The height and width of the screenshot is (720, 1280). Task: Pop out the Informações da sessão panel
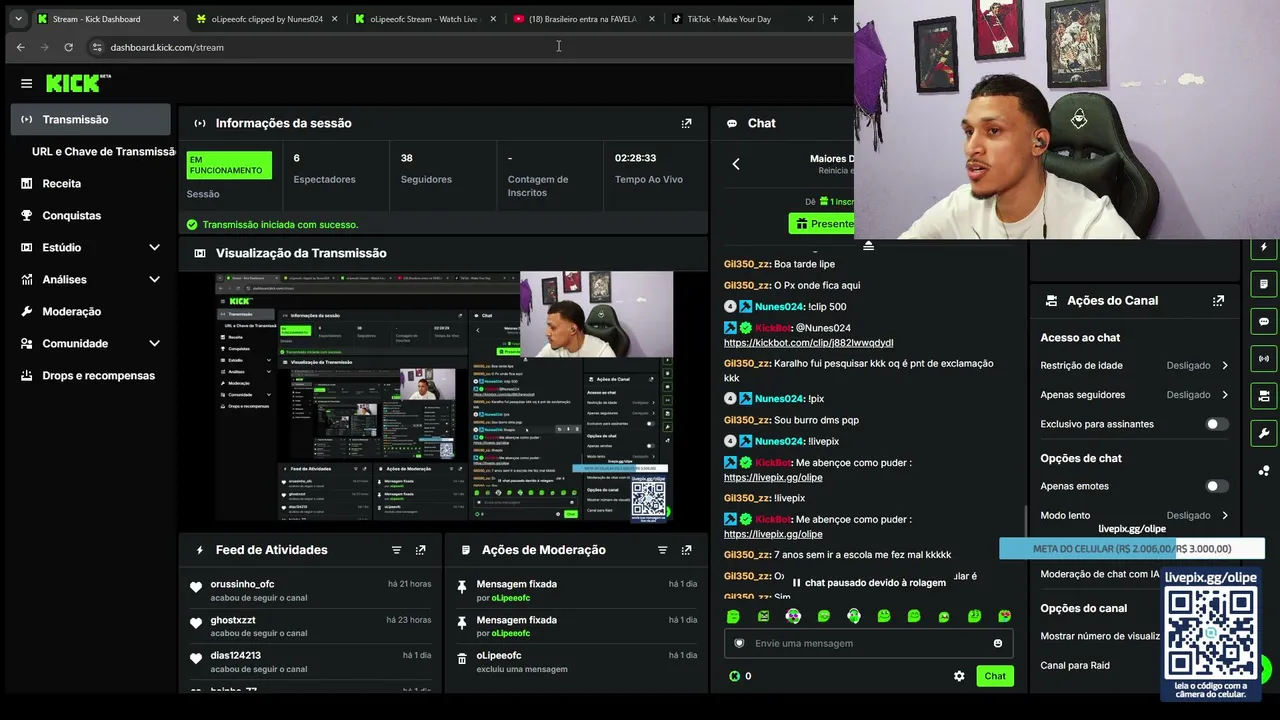pyautogui.click(x=686, y=123)
